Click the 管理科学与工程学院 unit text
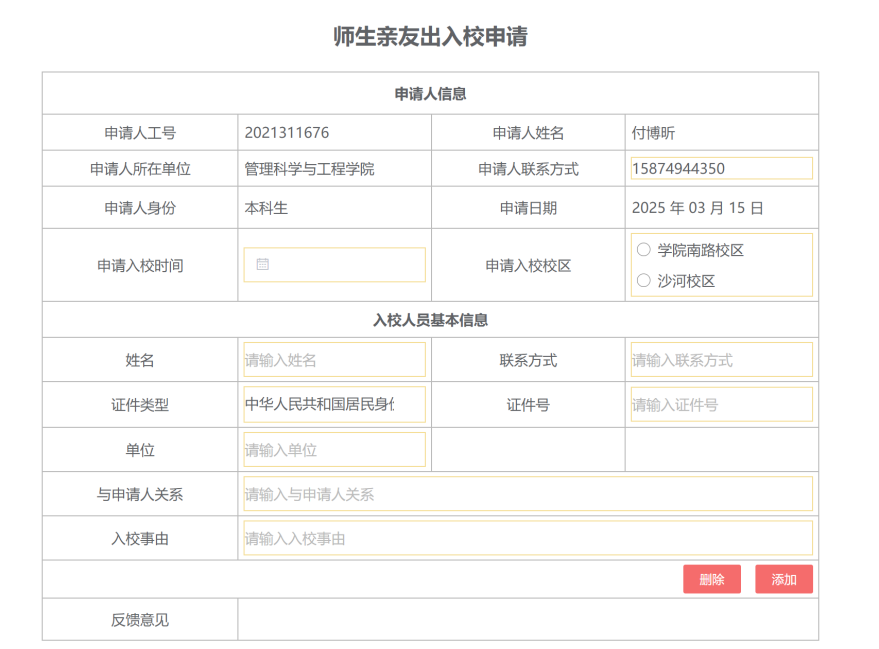 pos(309,169)
